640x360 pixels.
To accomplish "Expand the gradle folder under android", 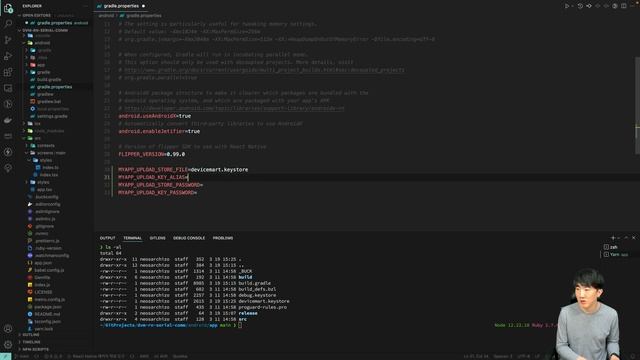I will tap(43, 72).
